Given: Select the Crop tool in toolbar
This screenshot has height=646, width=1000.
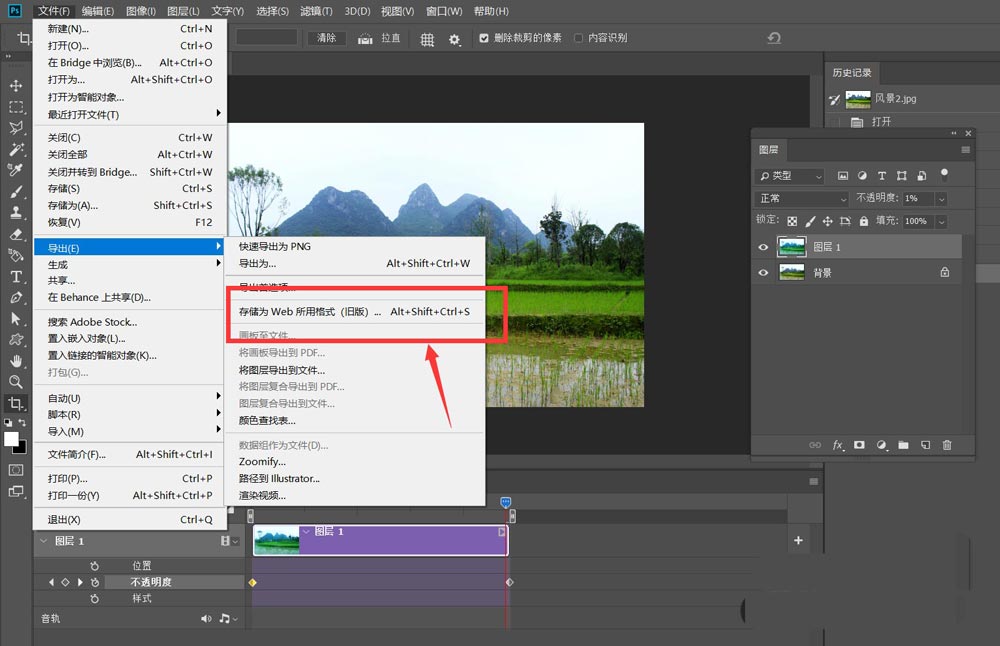Looking at the screenshot, I should point(16,403).
